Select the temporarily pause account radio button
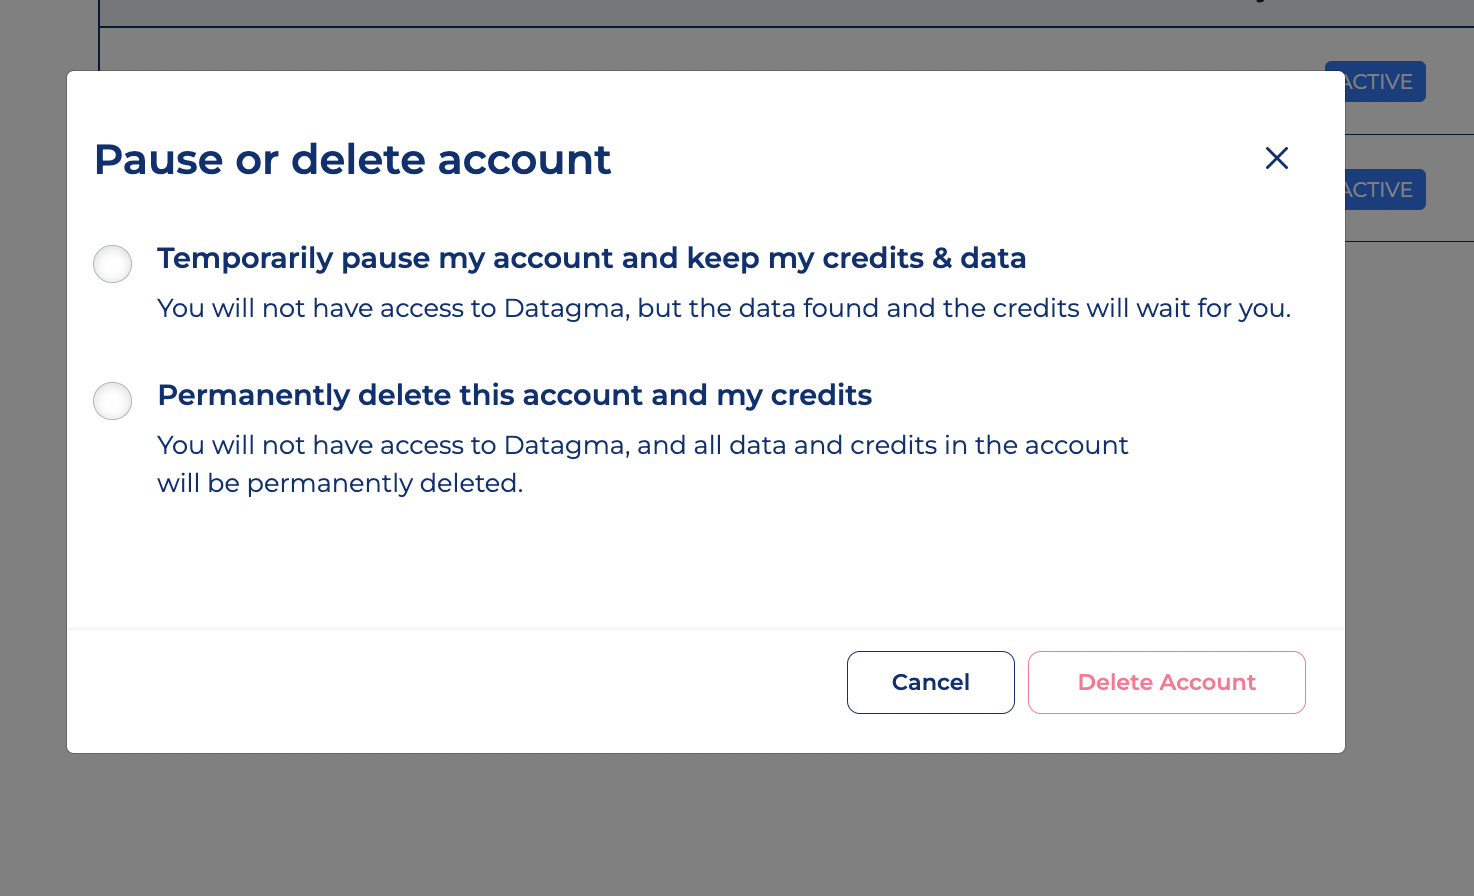Screen dimensions: 1474x896 click(x=113, y=264)
